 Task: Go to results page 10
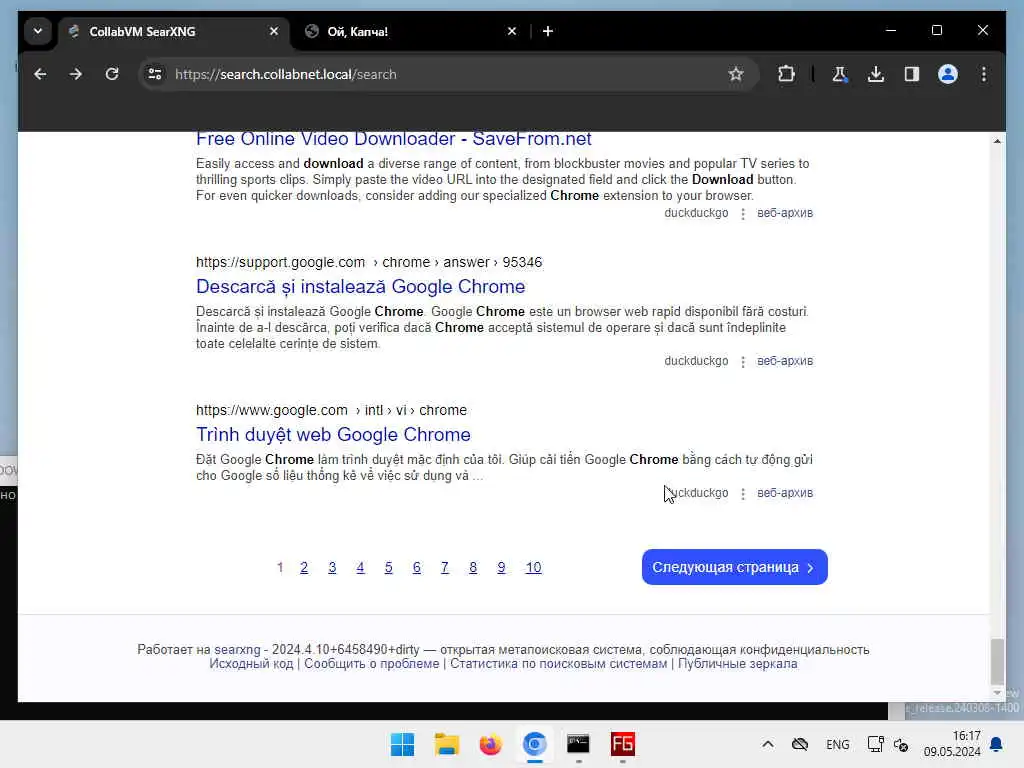(x=534, y=568)
